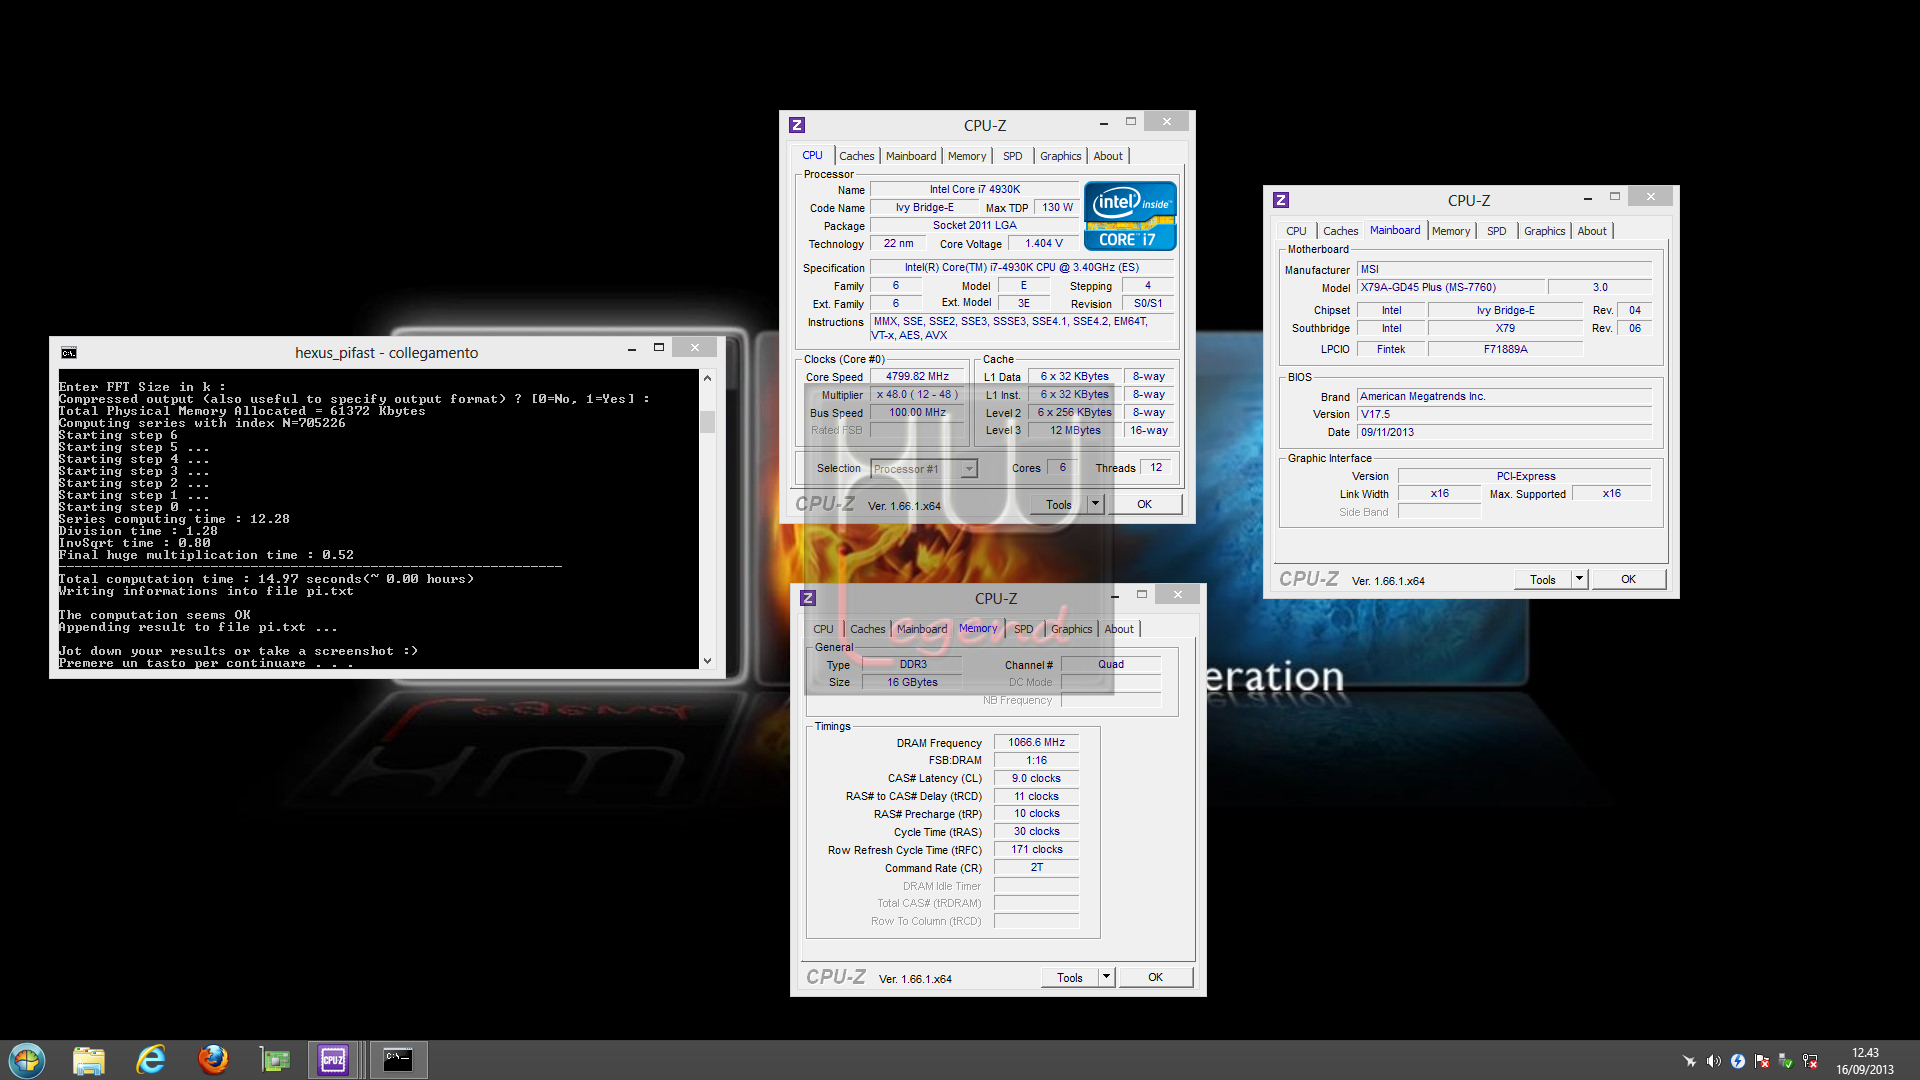
Task: Click the Multiplier value x 48.0
Action: pos(917,395)
